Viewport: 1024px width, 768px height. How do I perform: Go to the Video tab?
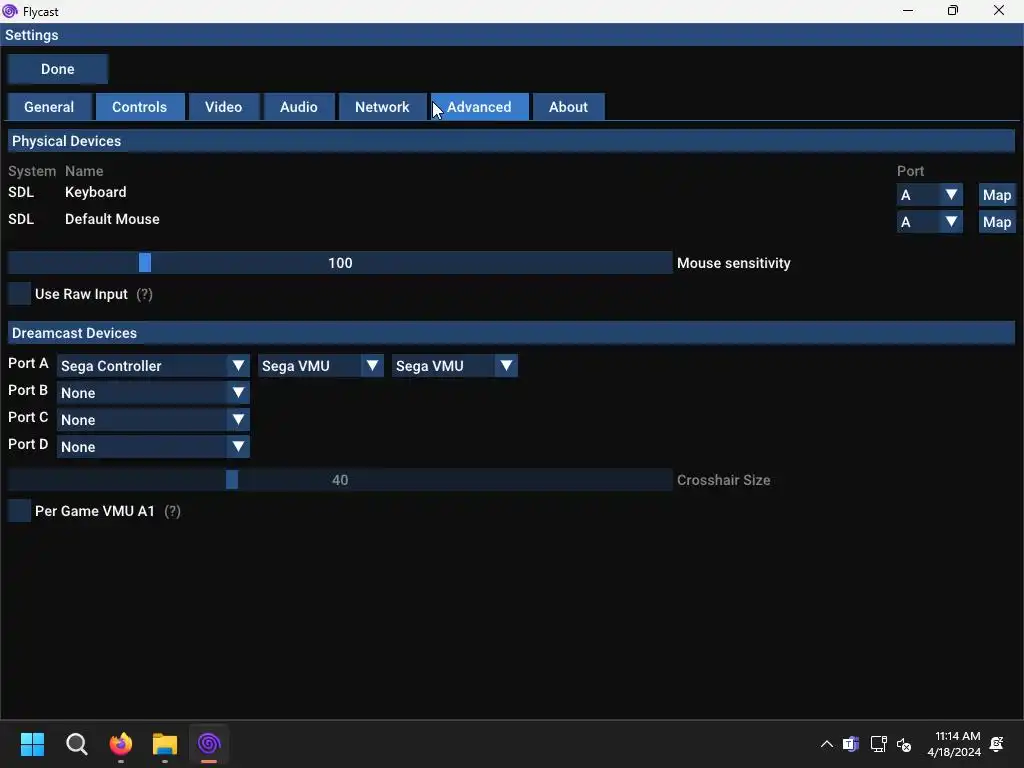[223, 107]
